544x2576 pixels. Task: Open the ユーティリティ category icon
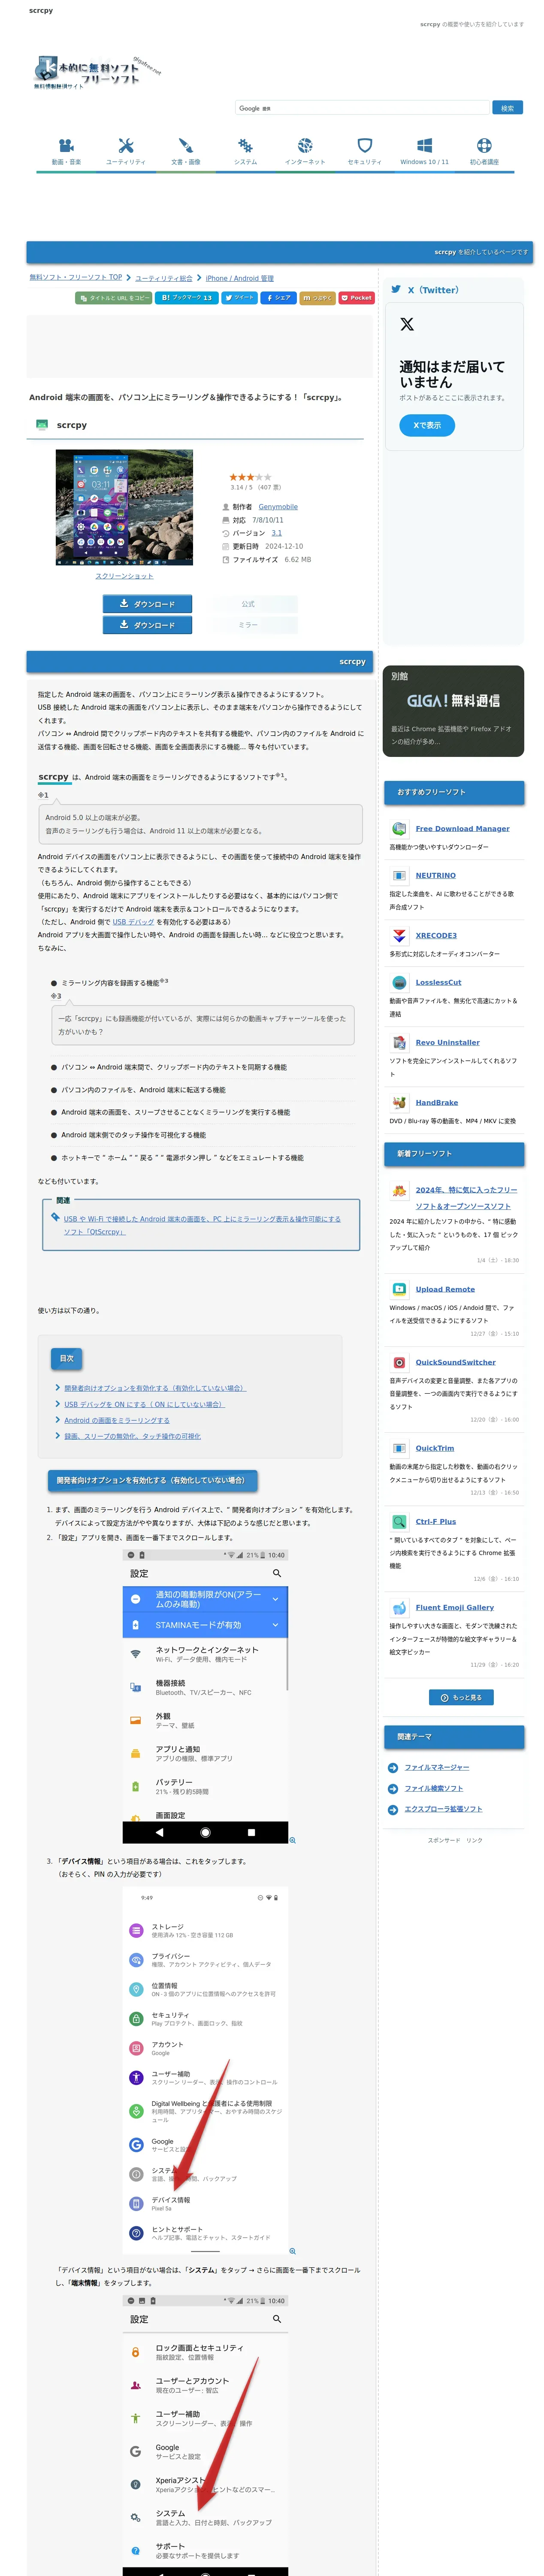tap(126, 145)
